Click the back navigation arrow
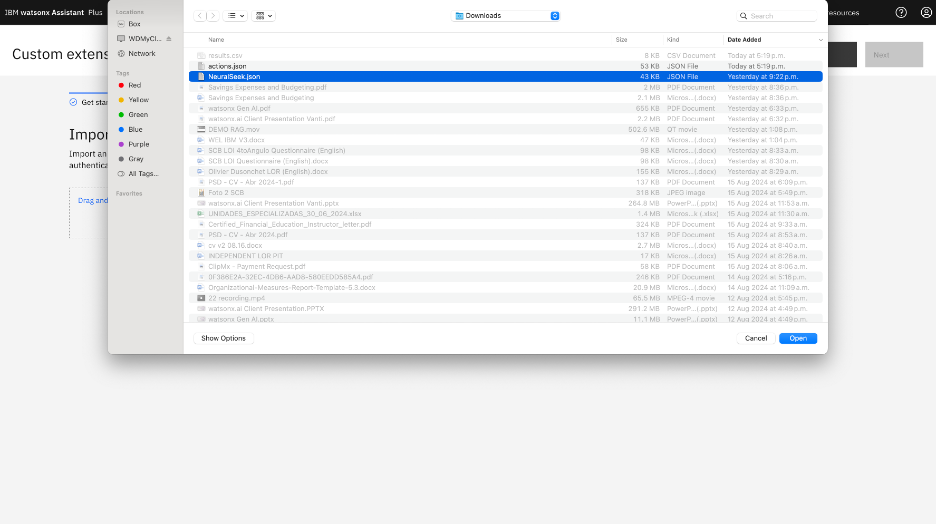 [200, 16]
